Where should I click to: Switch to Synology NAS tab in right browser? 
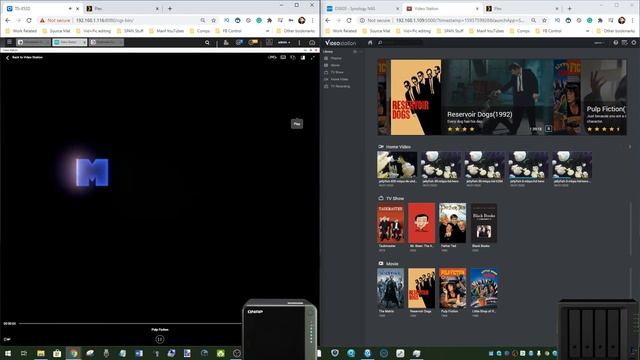pos(362,8)
